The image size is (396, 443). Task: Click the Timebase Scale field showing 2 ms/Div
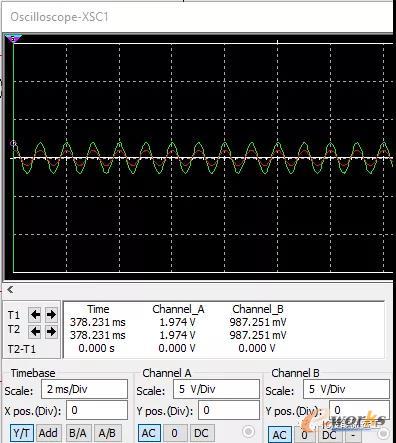(84, 389)
